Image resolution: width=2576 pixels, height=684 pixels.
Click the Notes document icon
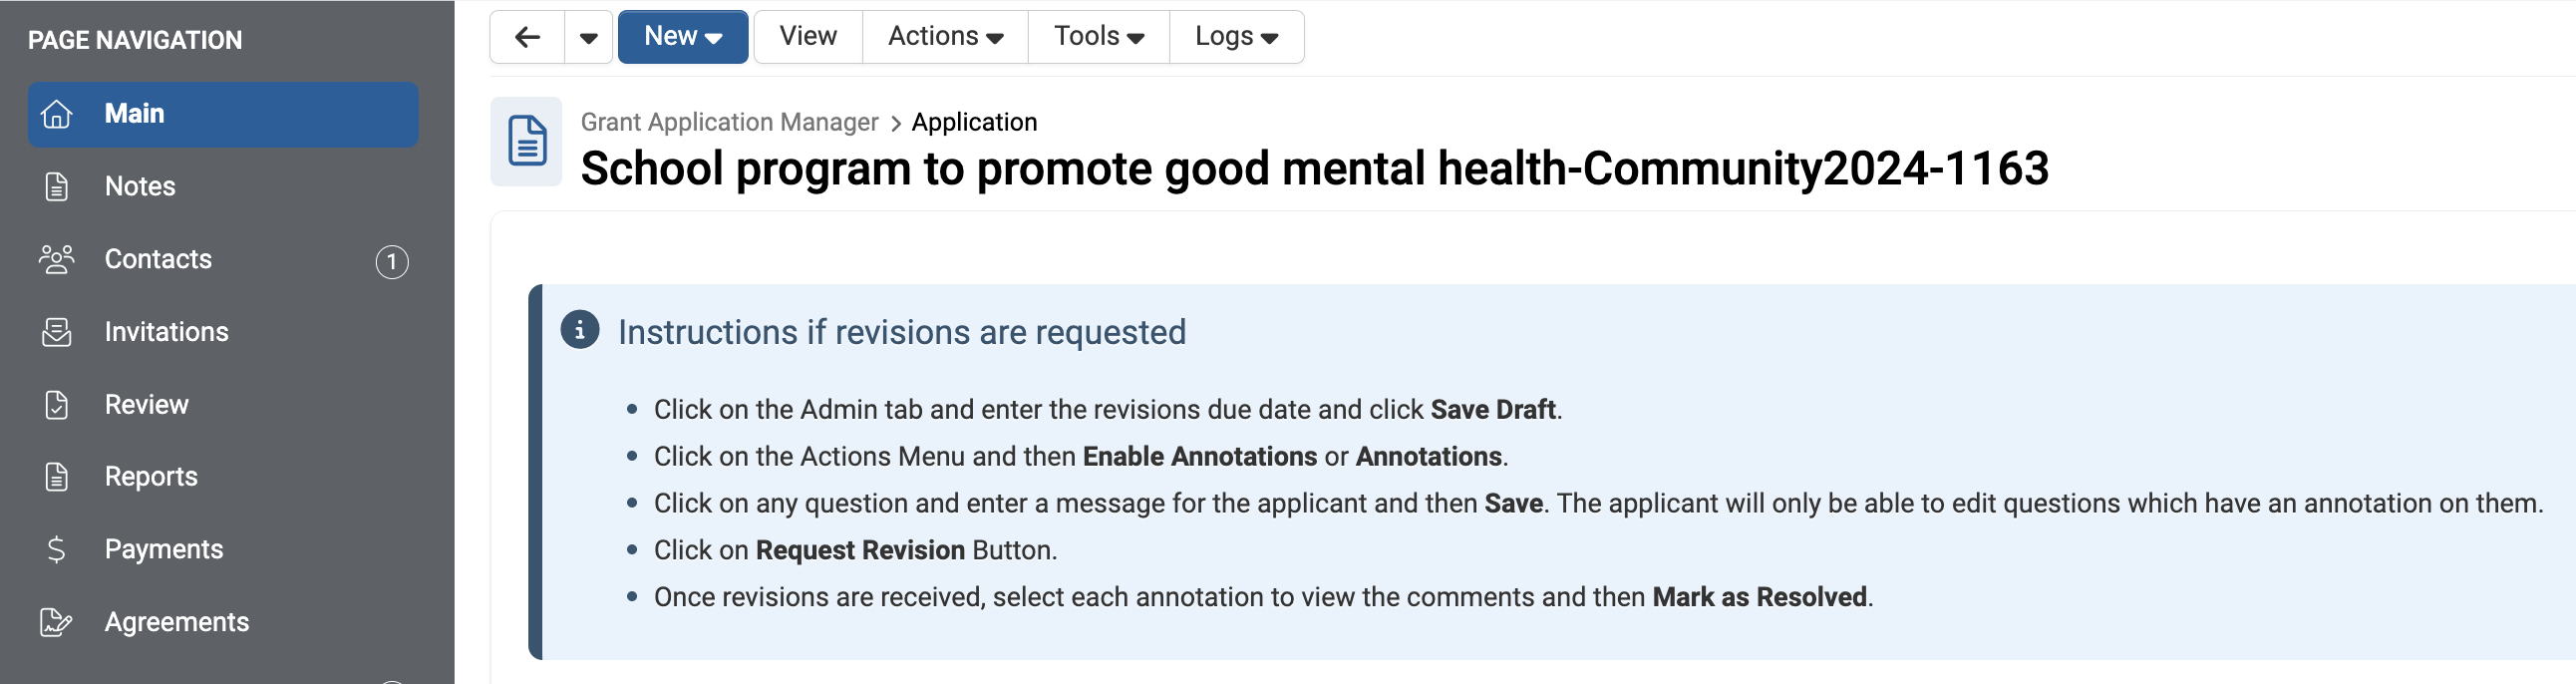[57, 187]
